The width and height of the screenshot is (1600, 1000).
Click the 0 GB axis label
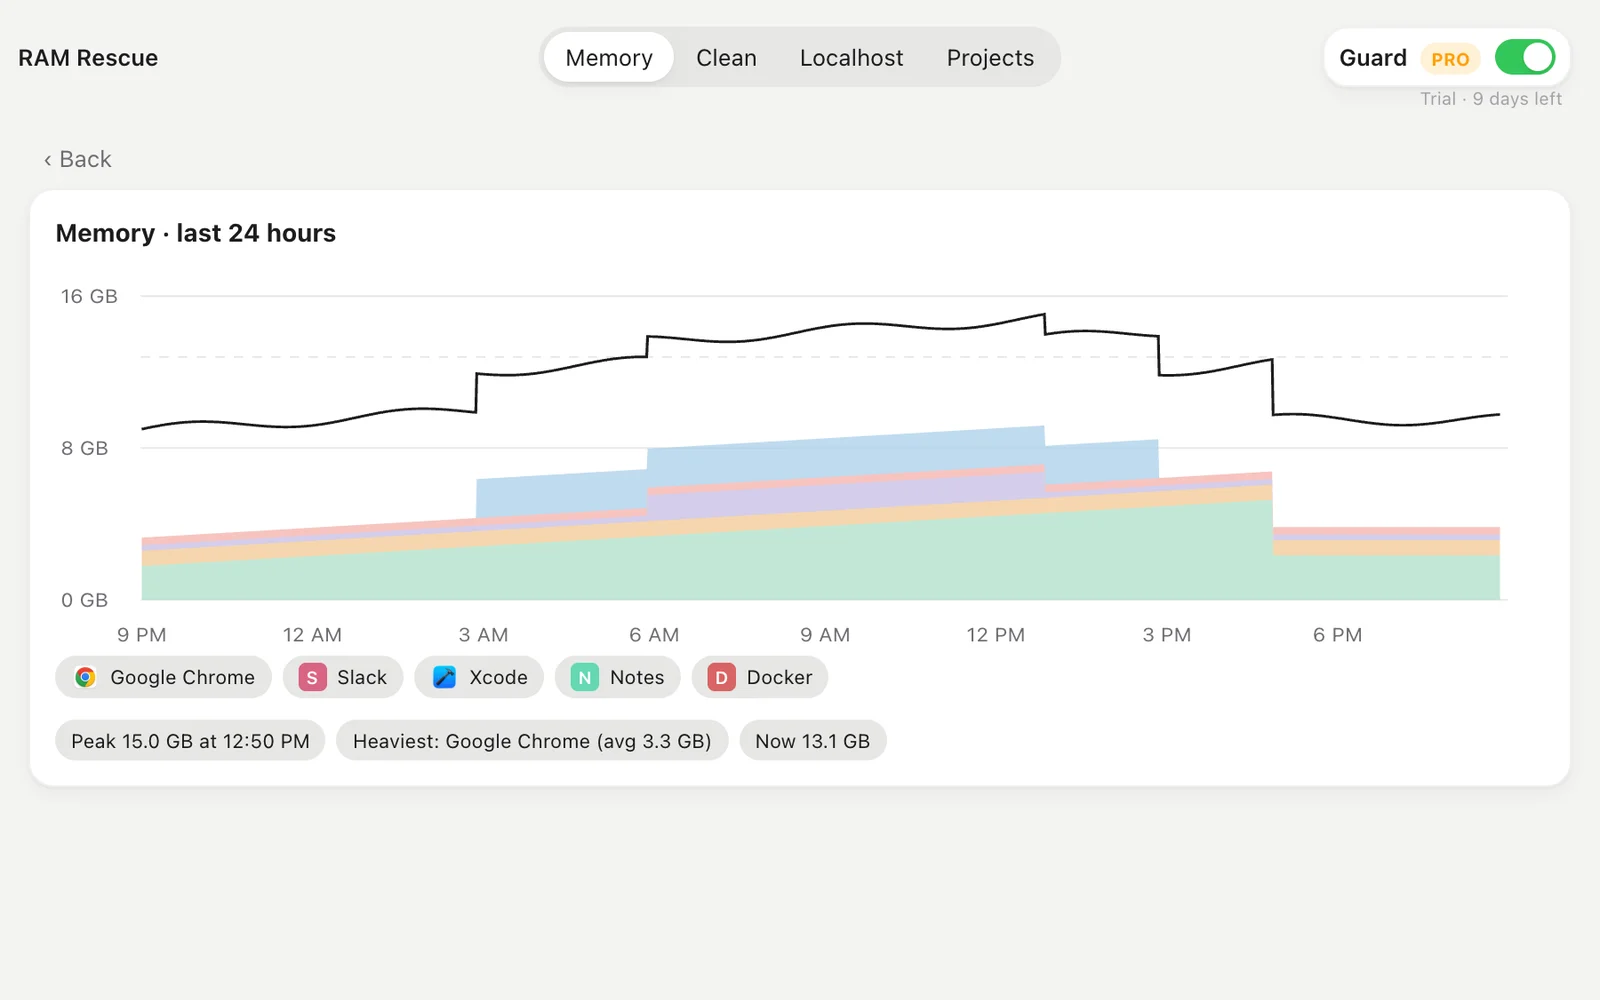(84, 600)
